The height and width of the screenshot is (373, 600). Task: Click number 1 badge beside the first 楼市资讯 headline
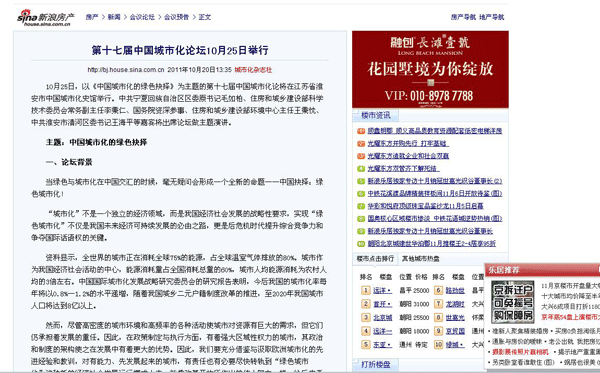[361, 131]
